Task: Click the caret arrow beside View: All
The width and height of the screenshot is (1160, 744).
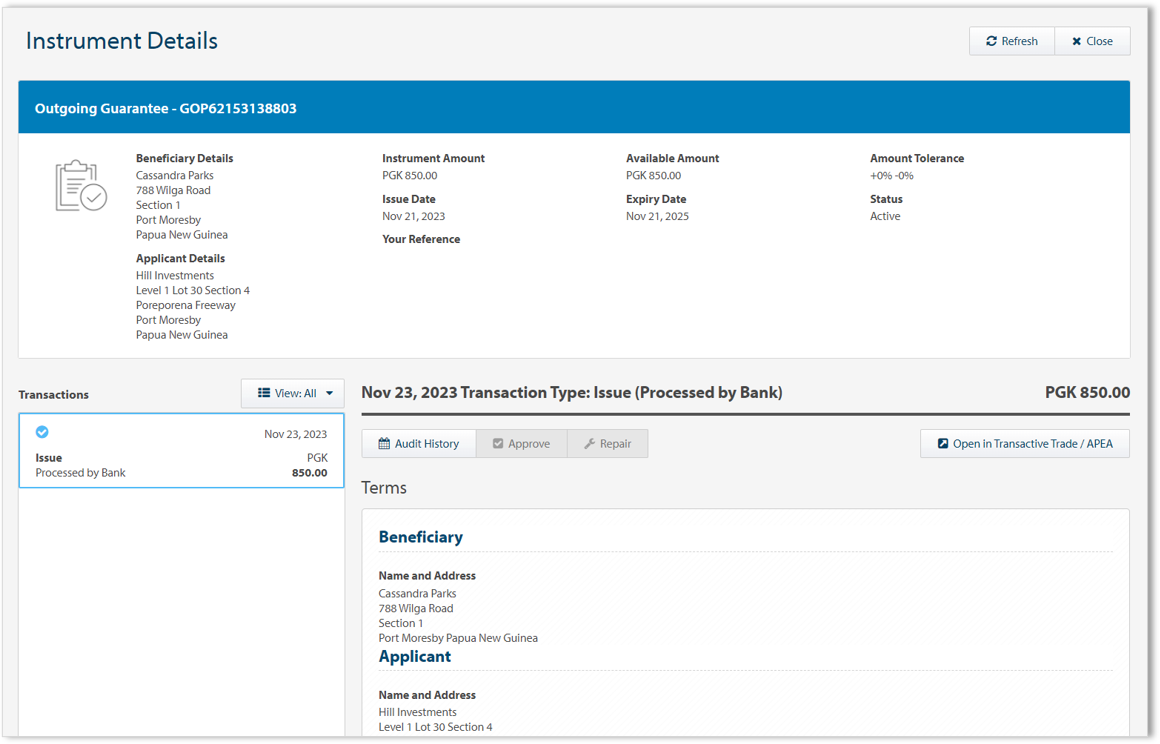Action: click(x=329, y=394)
